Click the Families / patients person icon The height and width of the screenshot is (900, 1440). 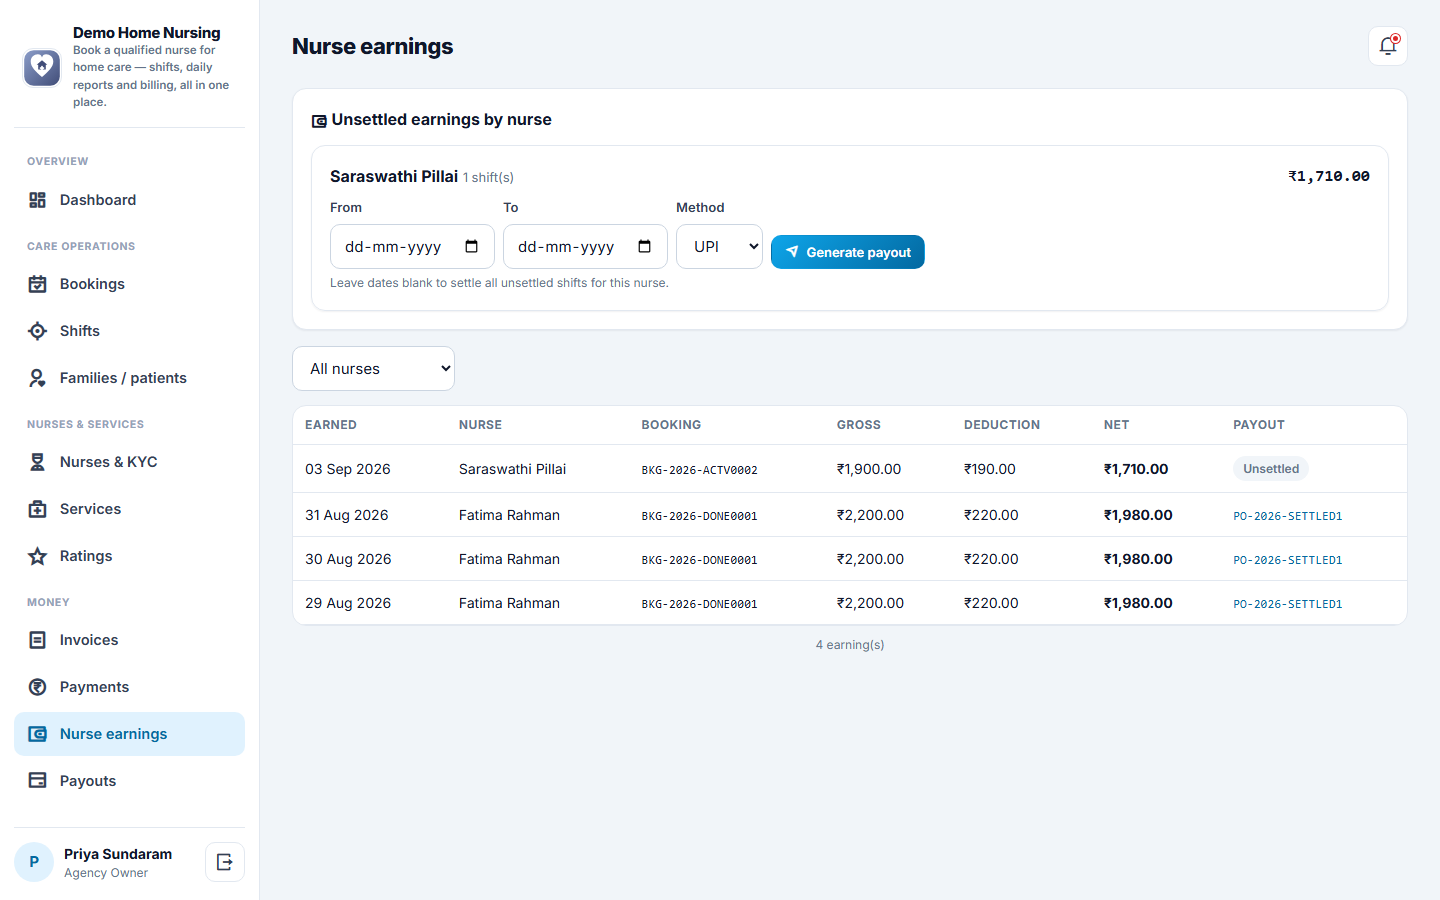(37, 378)
